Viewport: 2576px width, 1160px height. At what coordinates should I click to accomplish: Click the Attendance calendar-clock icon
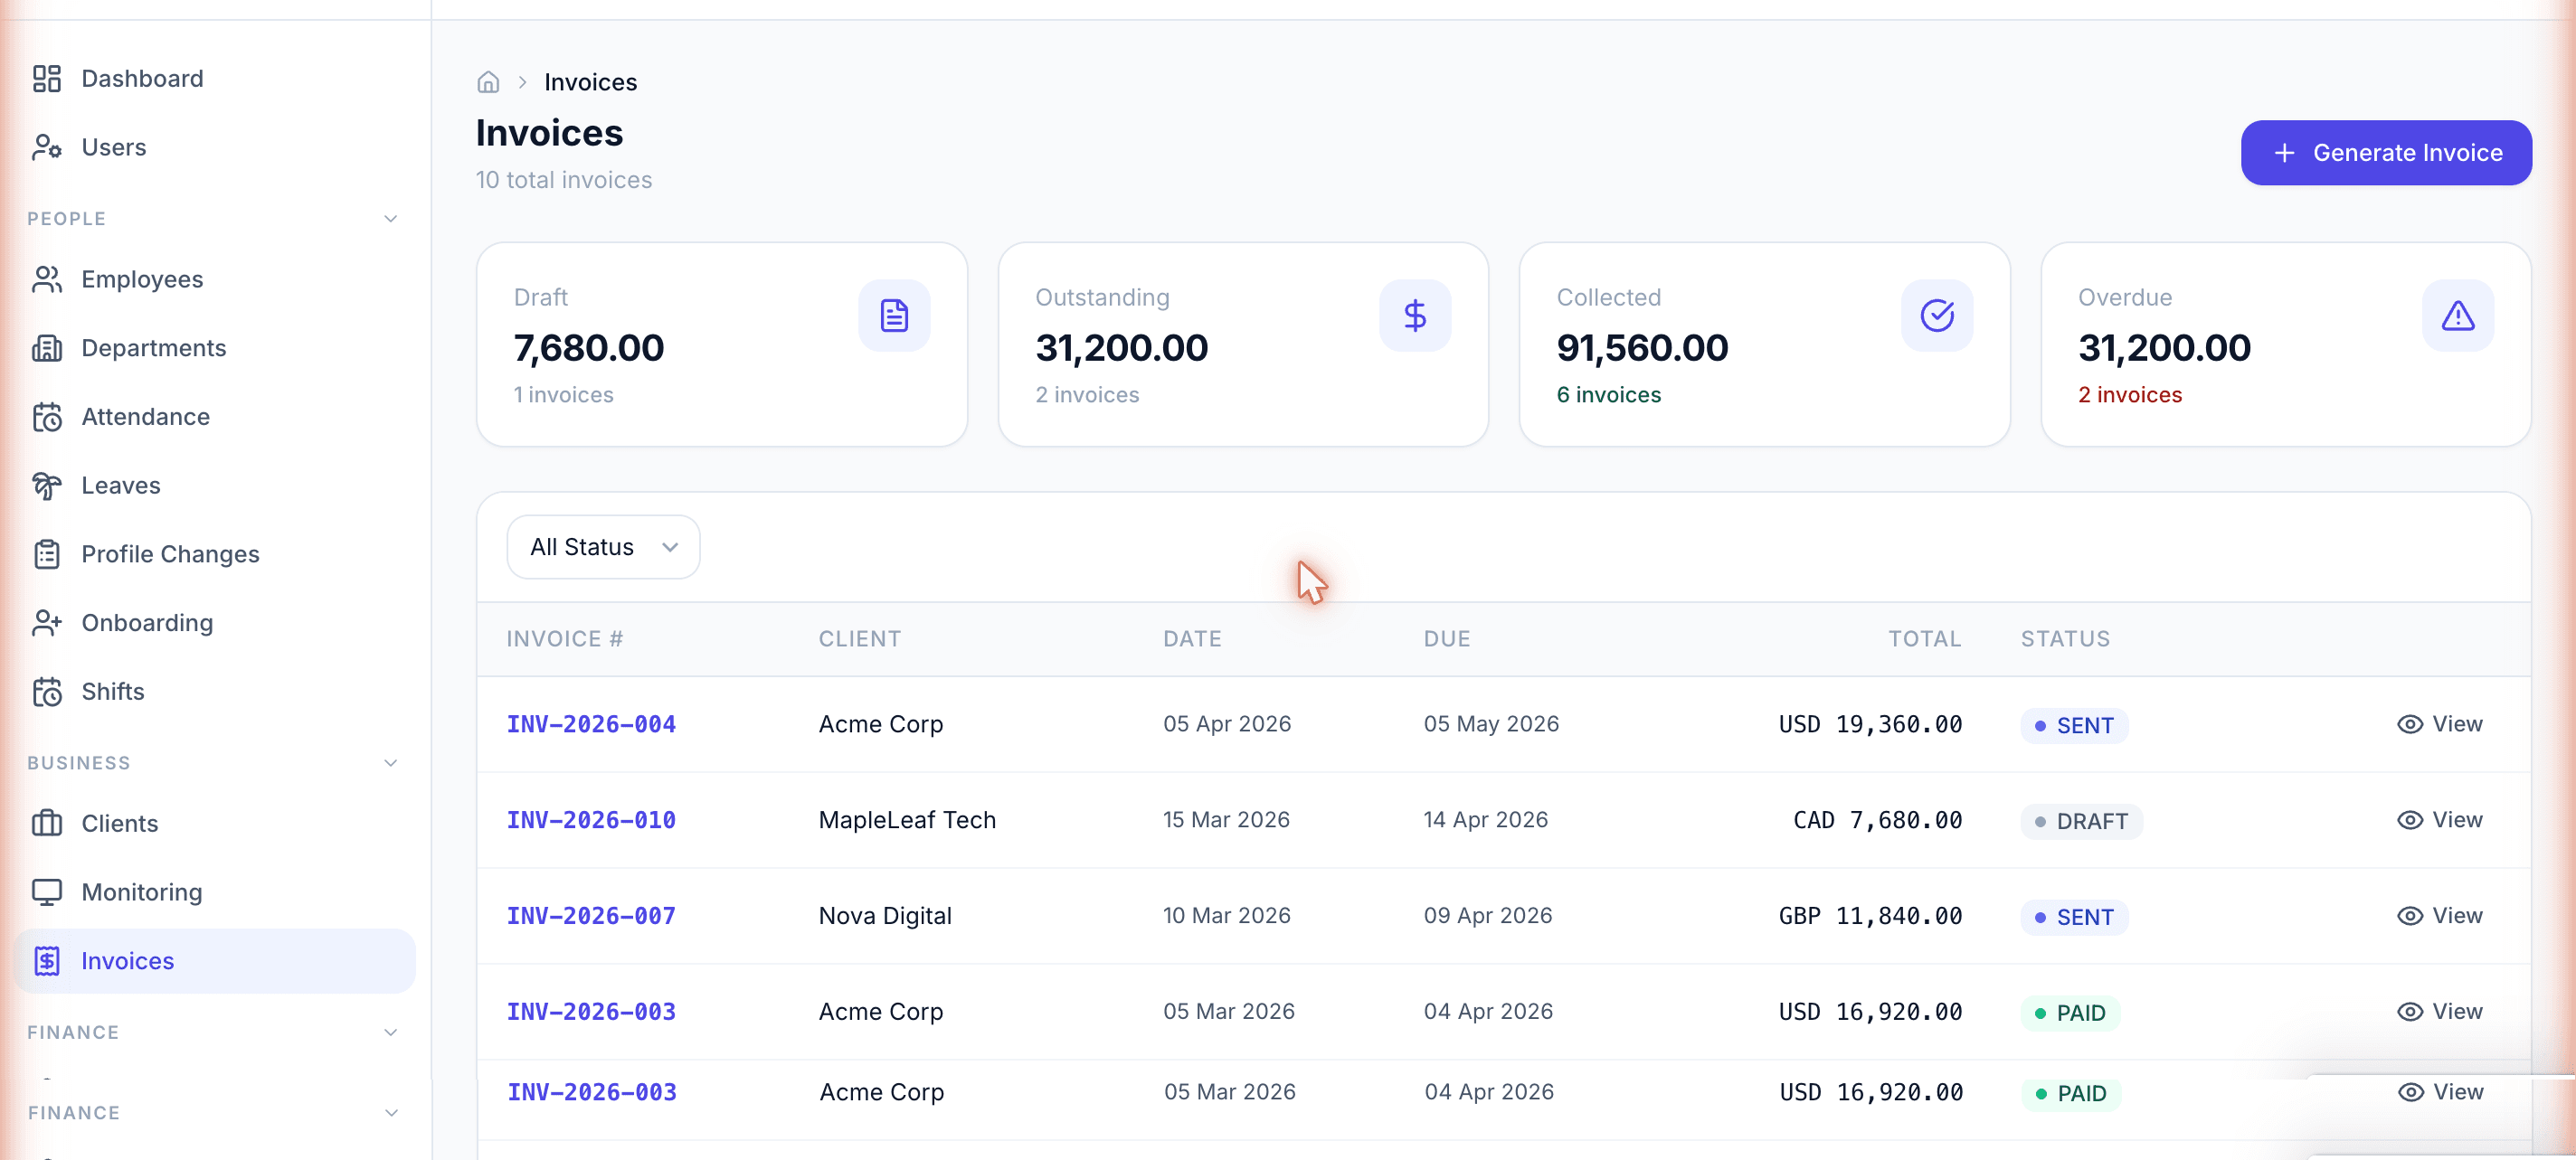coord(47,417)
